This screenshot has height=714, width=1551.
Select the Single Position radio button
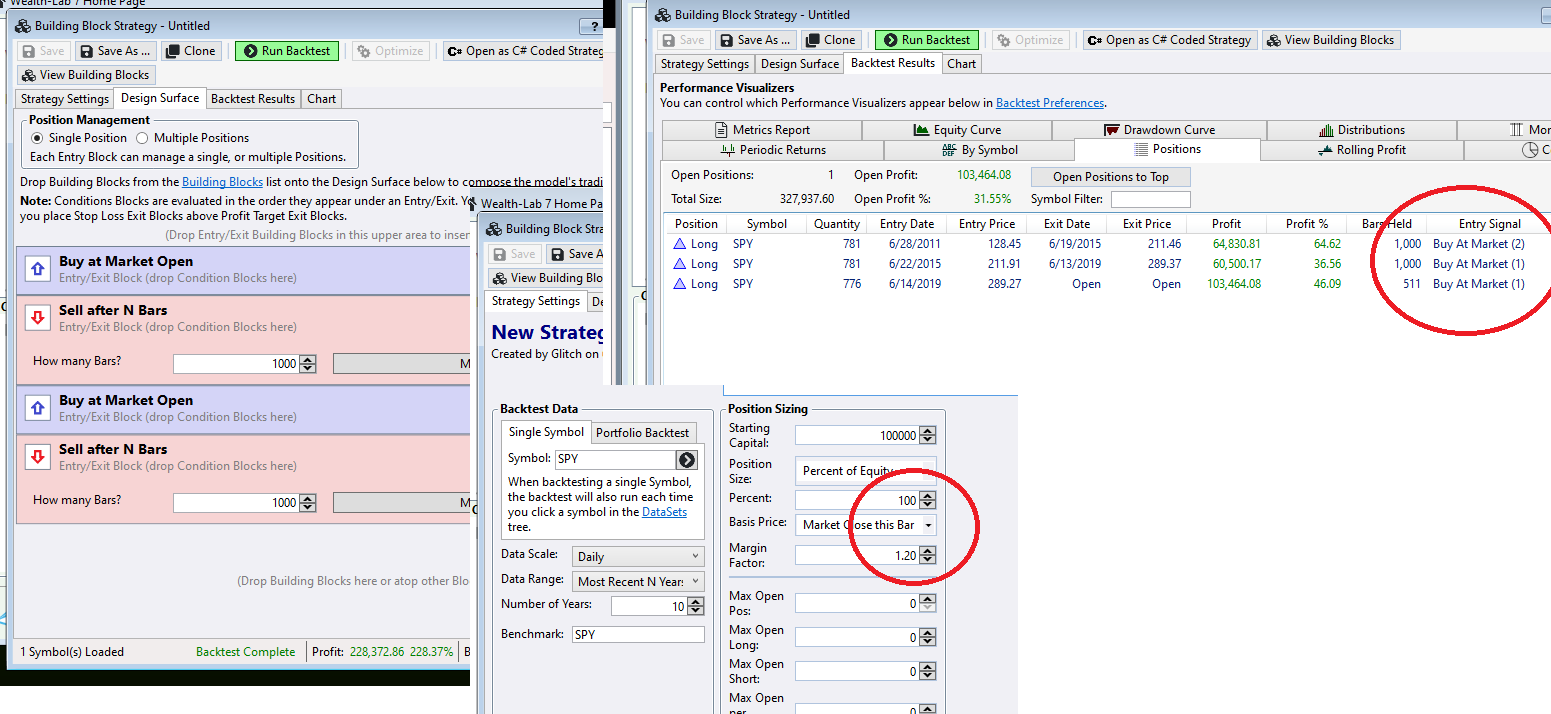click(x=38, y=138)
